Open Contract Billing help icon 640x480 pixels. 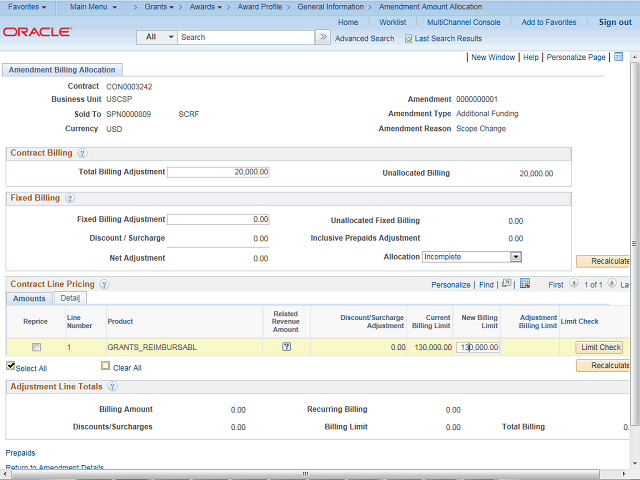point(82,153)
